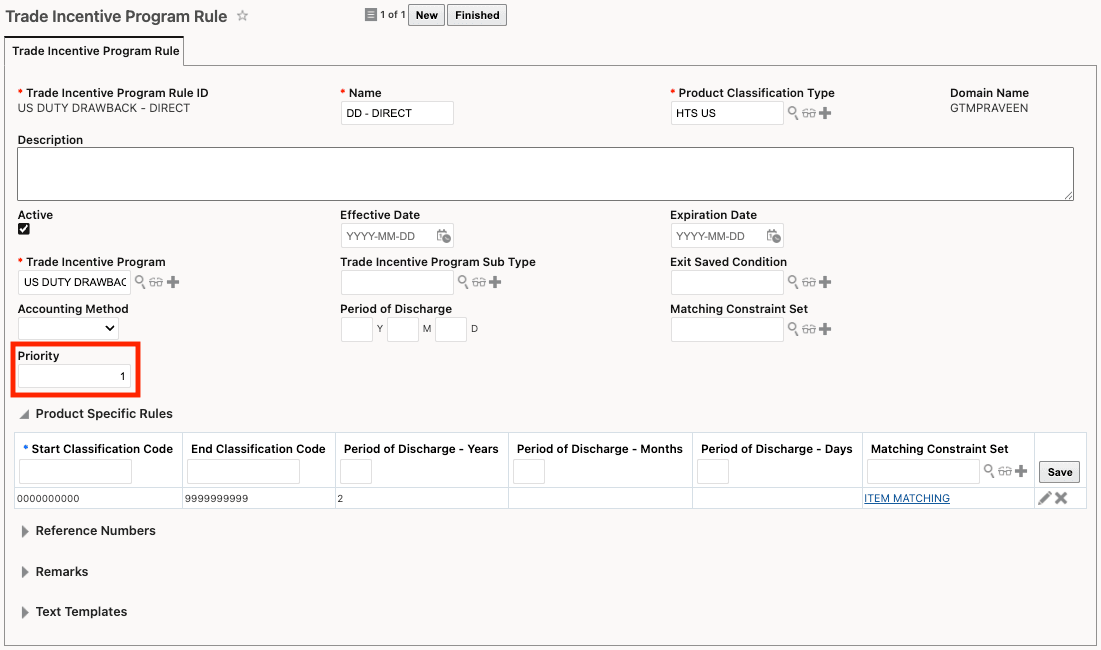Search Trade Incentive Program with magnifier
Image resolution: width=1101 pixels, height=650 pixels.
140,282
